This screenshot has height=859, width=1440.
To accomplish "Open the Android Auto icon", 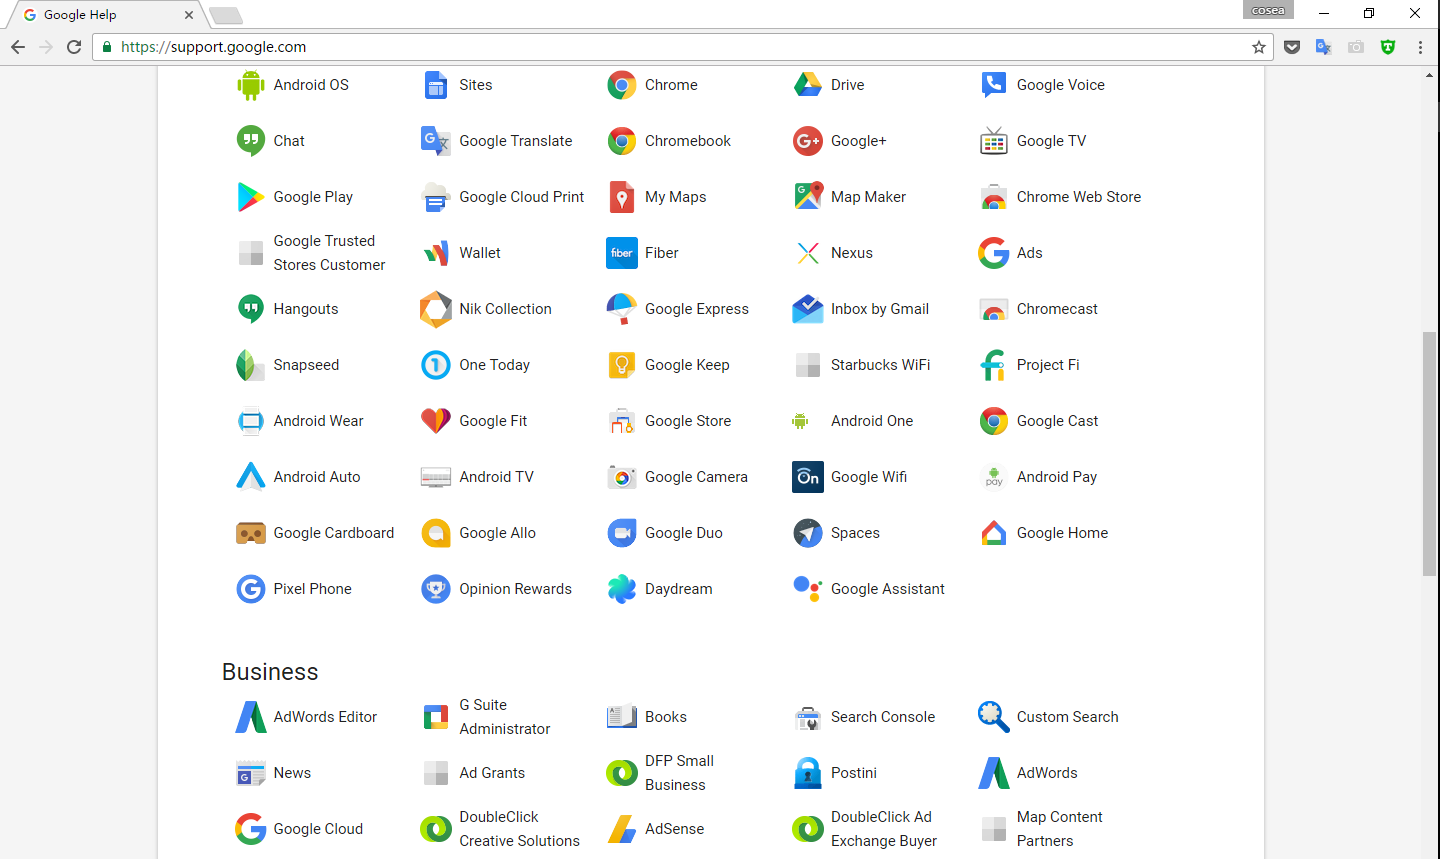I will 250,477.
